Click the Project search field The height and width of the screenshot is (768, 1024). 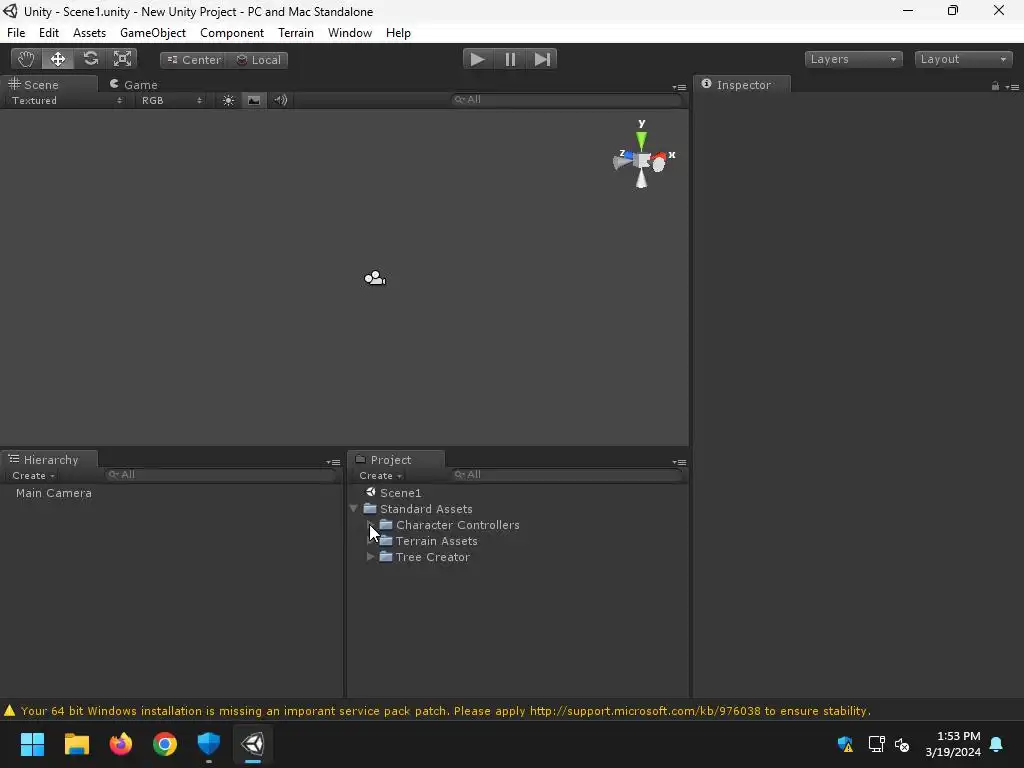[566, 475]
